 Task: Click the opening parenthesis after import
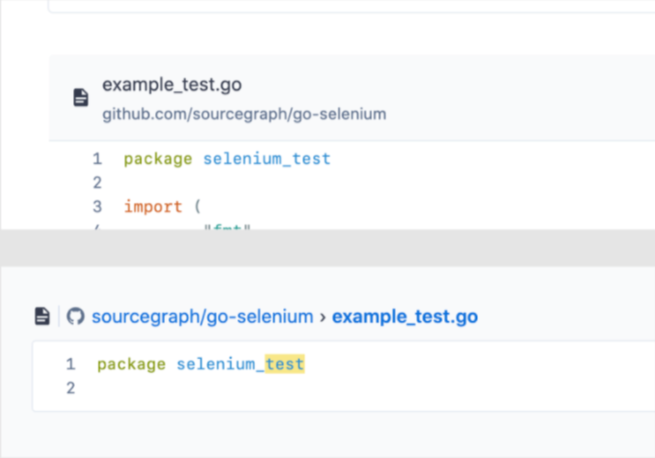pyautogui.click(x=197, y=207)
